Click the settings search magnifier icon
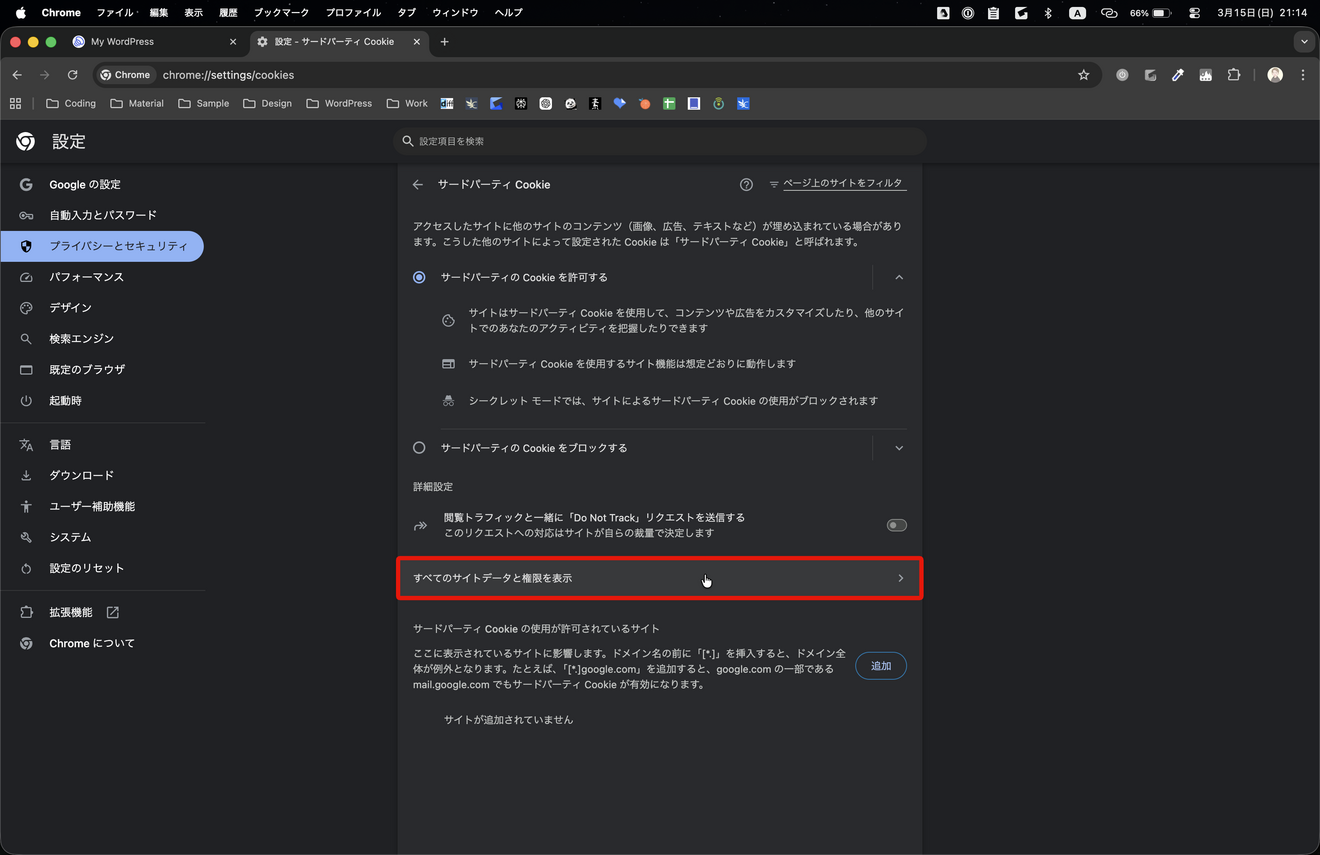1320x855 pixels. (408, 141)
